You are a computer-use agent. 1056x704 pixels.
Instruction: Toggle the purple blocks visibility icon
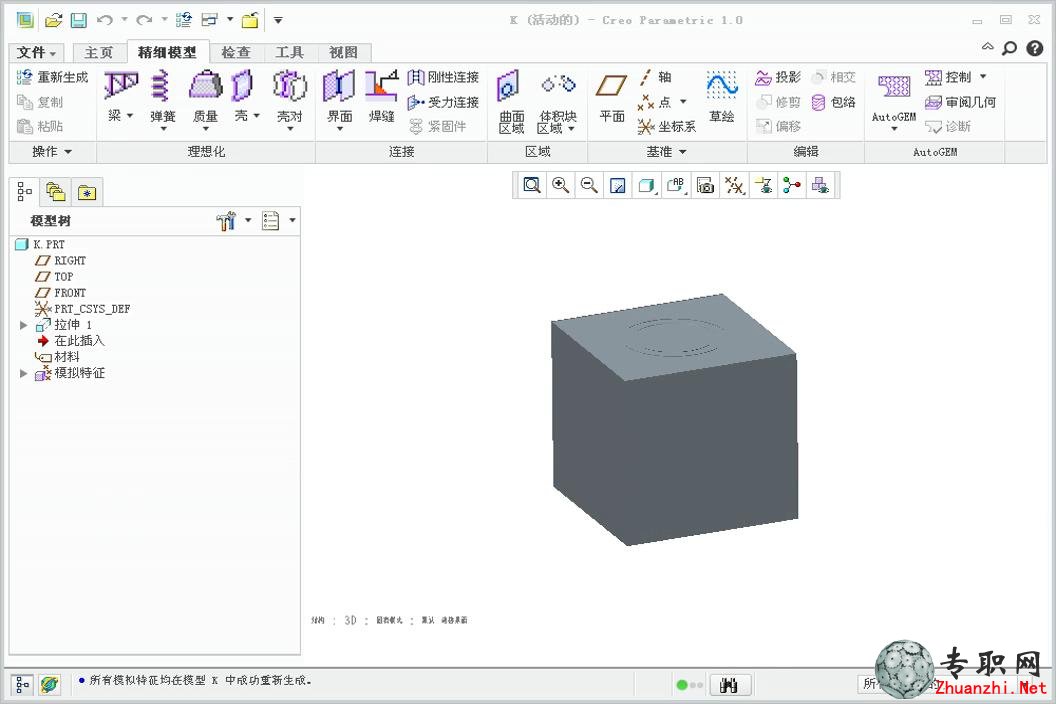coord(820,185)
